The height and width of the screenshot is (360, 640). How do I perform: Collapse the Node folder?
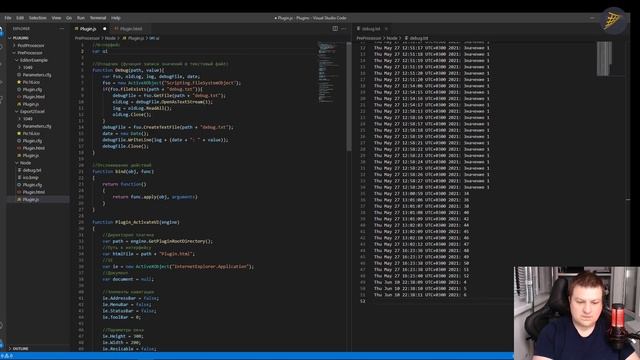pos(25,163)
